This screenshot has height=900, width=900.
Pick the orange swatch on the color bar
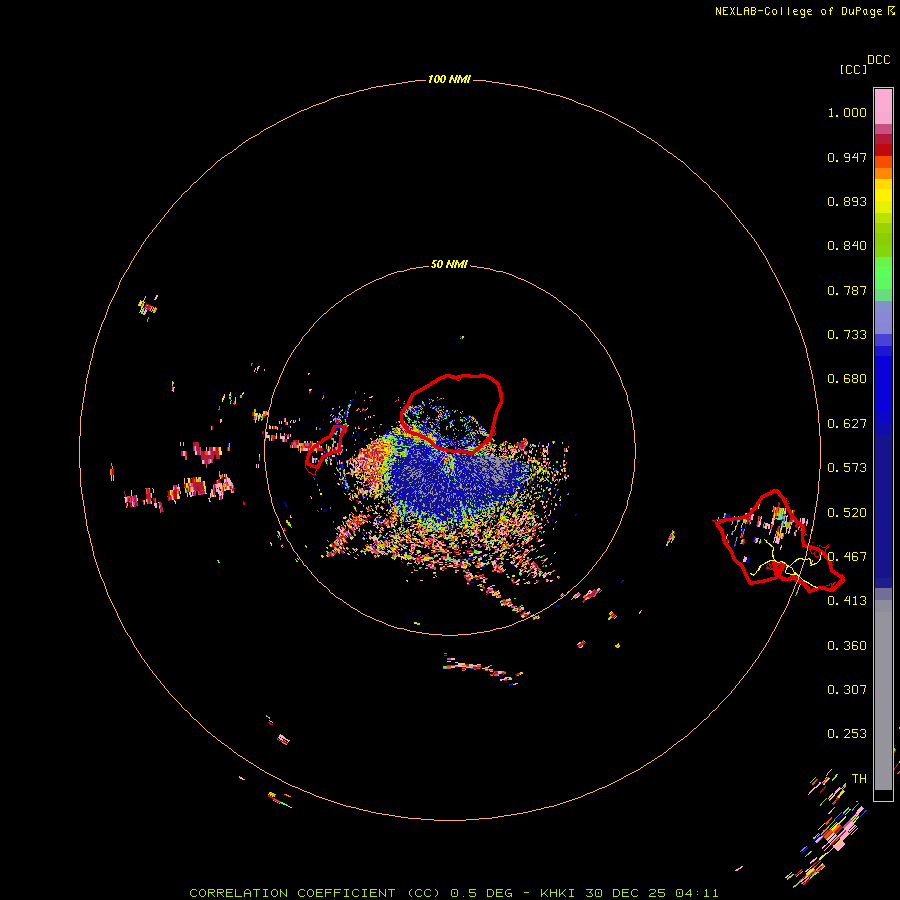pyautogui.click(x=883, y=173)
